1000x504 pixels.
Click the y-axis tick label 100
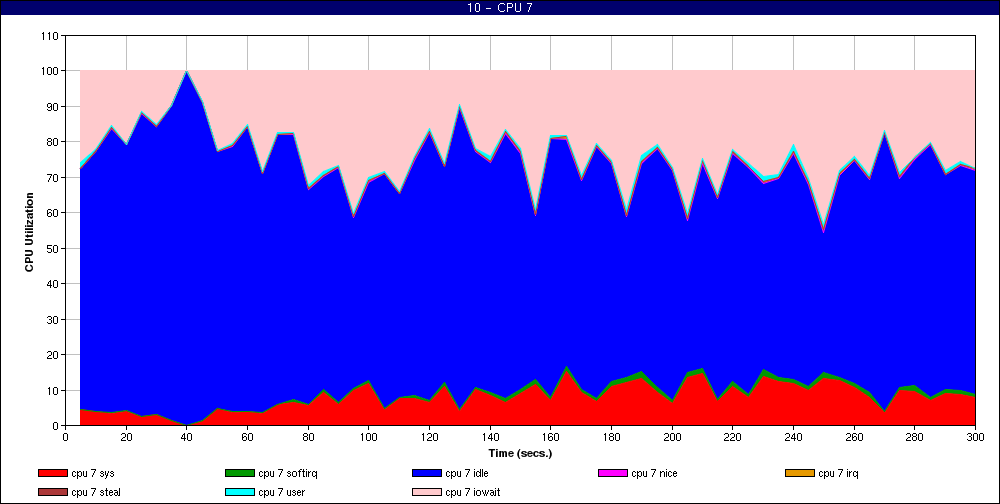pyautogui.click(x=51, y=71)
